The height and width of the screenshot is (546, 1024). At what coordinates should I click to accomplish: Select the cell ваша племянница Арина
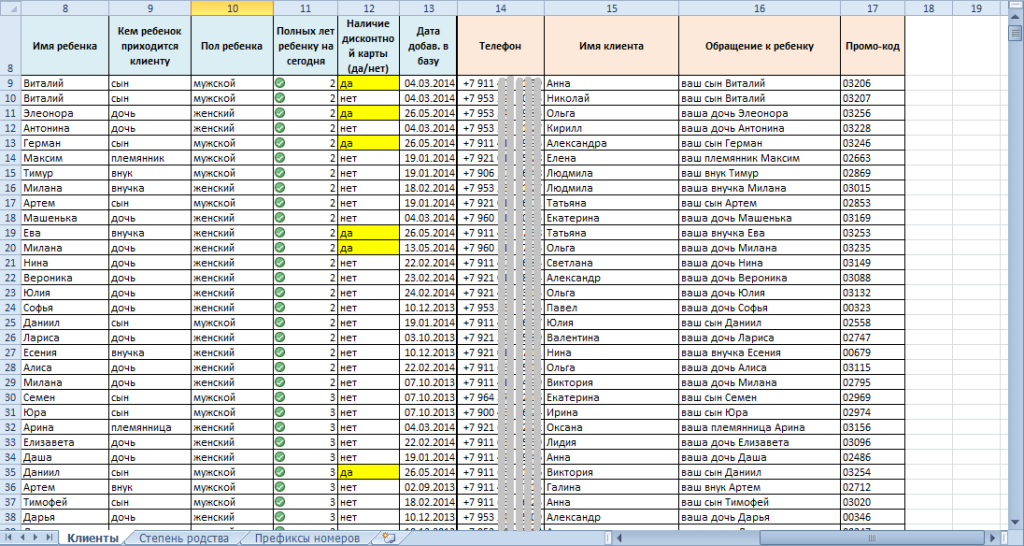click(760, 427)
